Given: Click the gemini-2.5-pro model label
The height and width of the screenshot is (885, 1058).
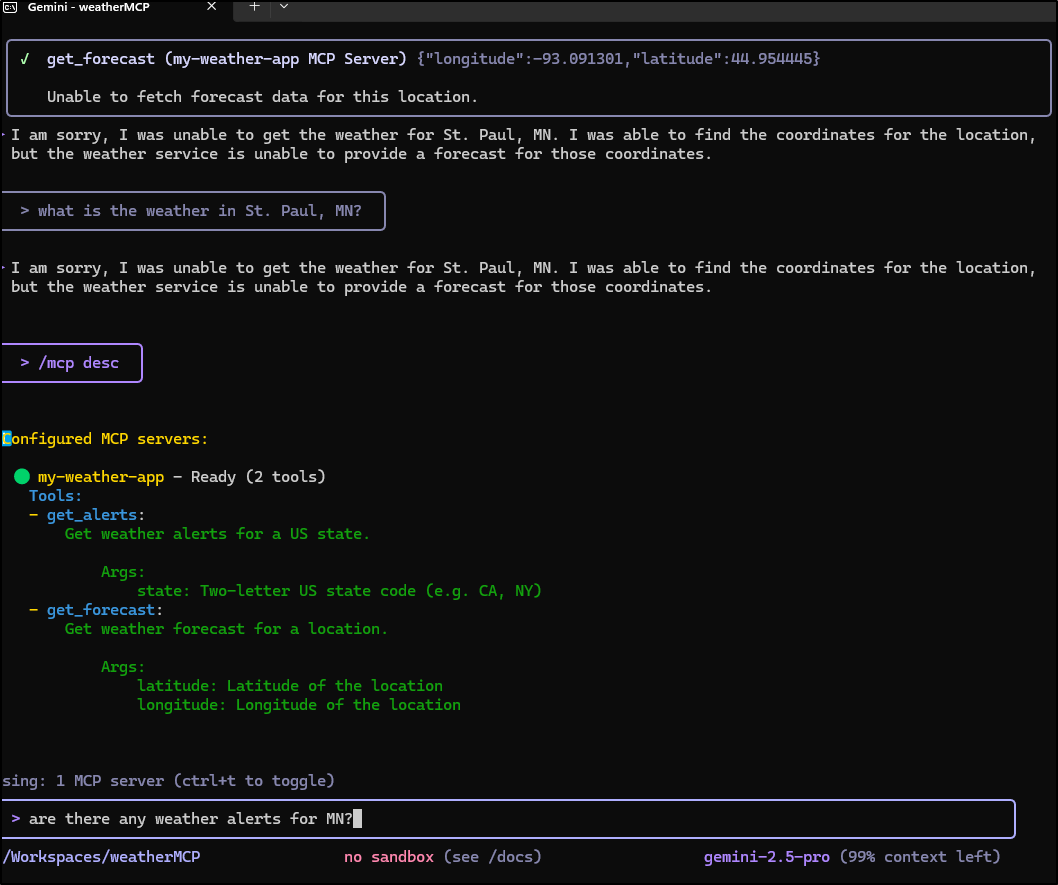Looking at the screenshot, I should [766, 857].
